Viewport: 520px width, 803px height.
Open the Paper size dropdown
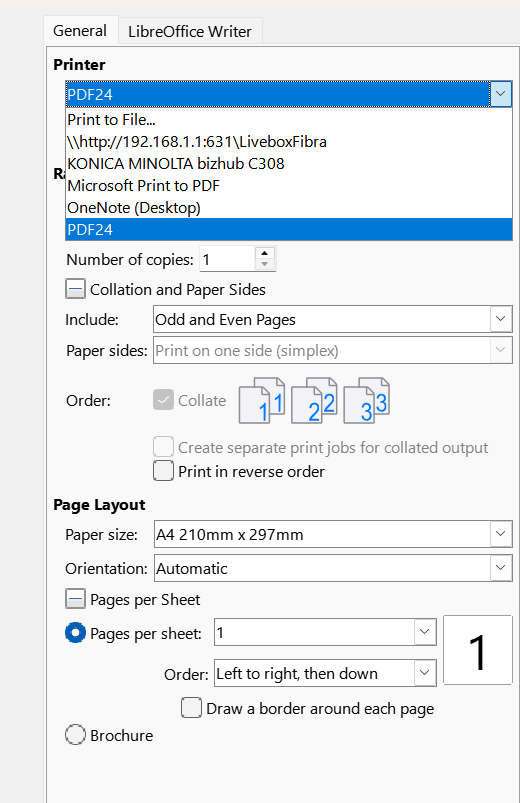pos(333,534)
